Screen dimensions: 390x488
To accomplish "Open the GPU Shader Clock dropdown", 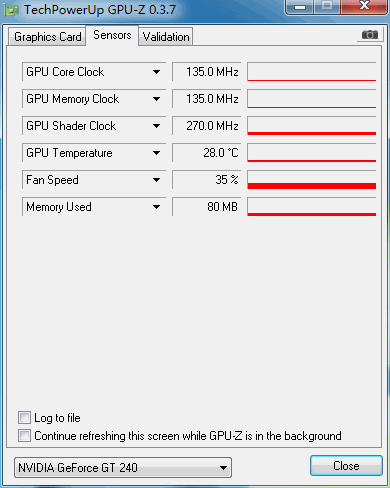I will point(156,126).
